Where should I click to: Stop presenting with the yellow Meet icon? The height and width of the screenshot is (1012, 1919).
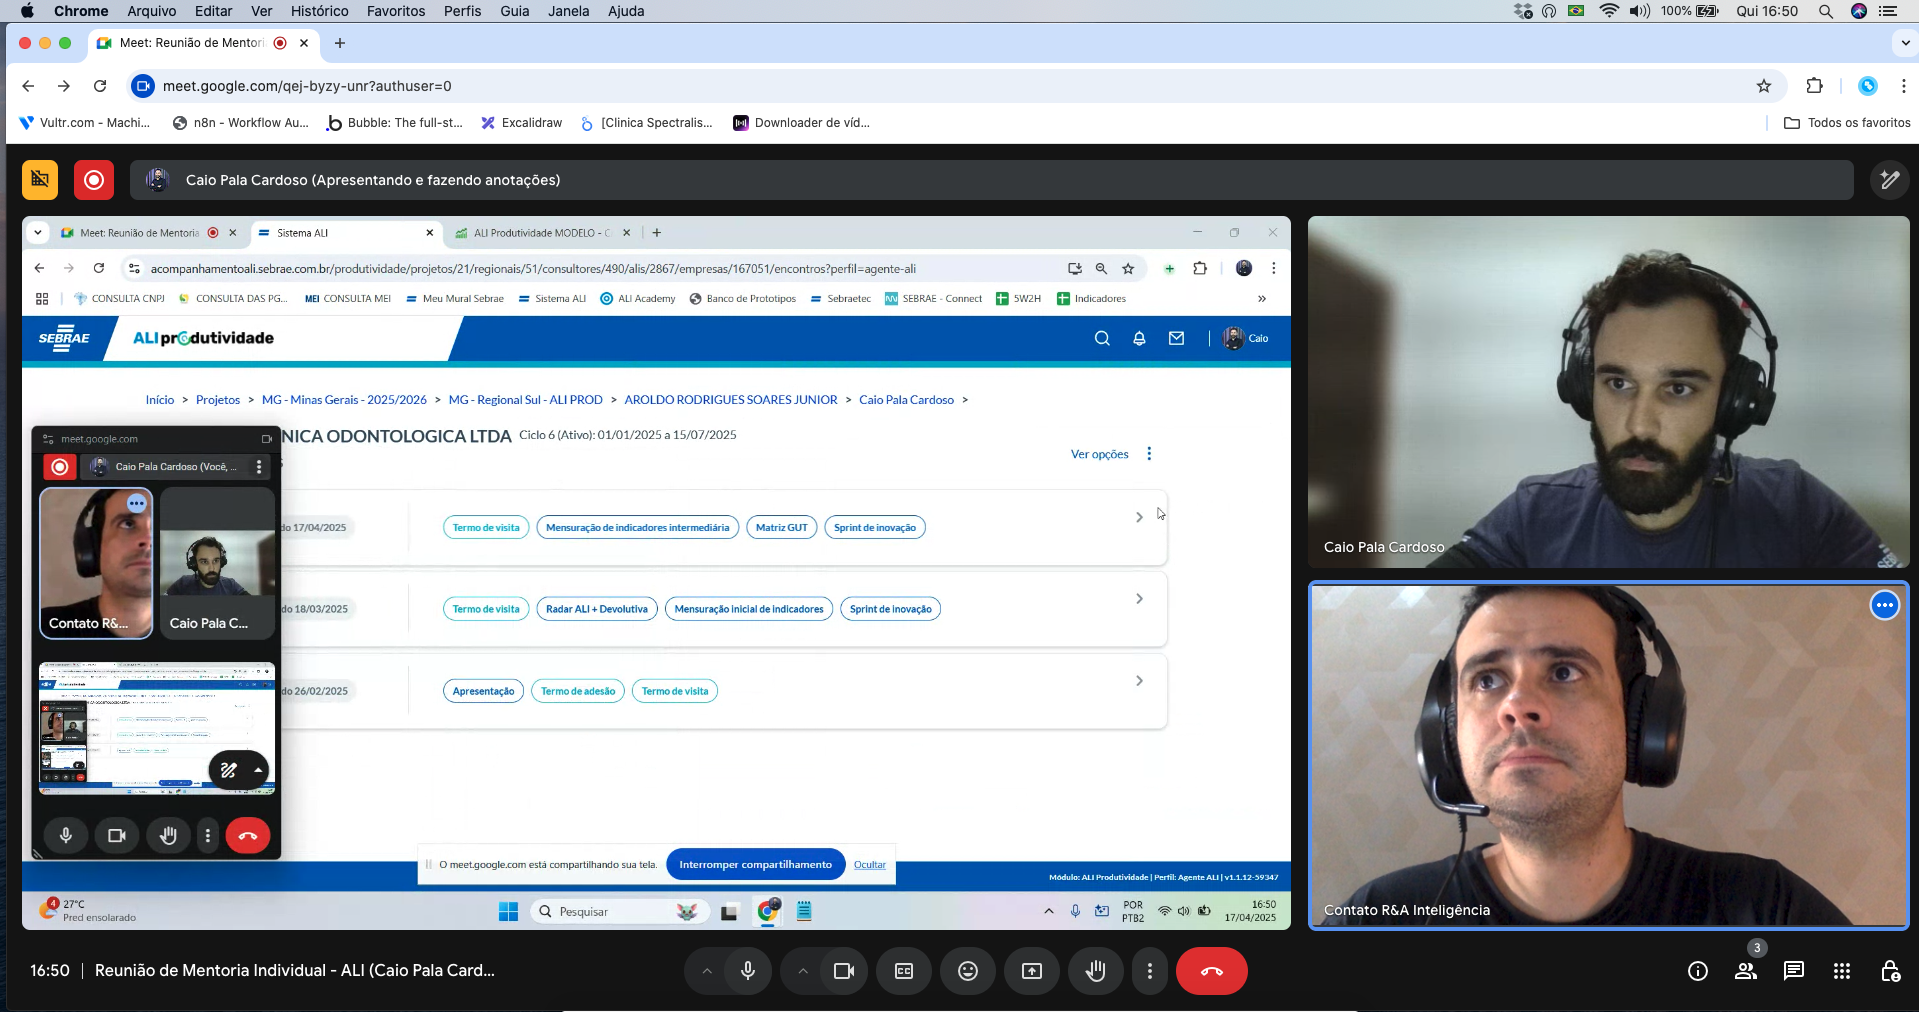pyautogui.click(x=40, y=180)
